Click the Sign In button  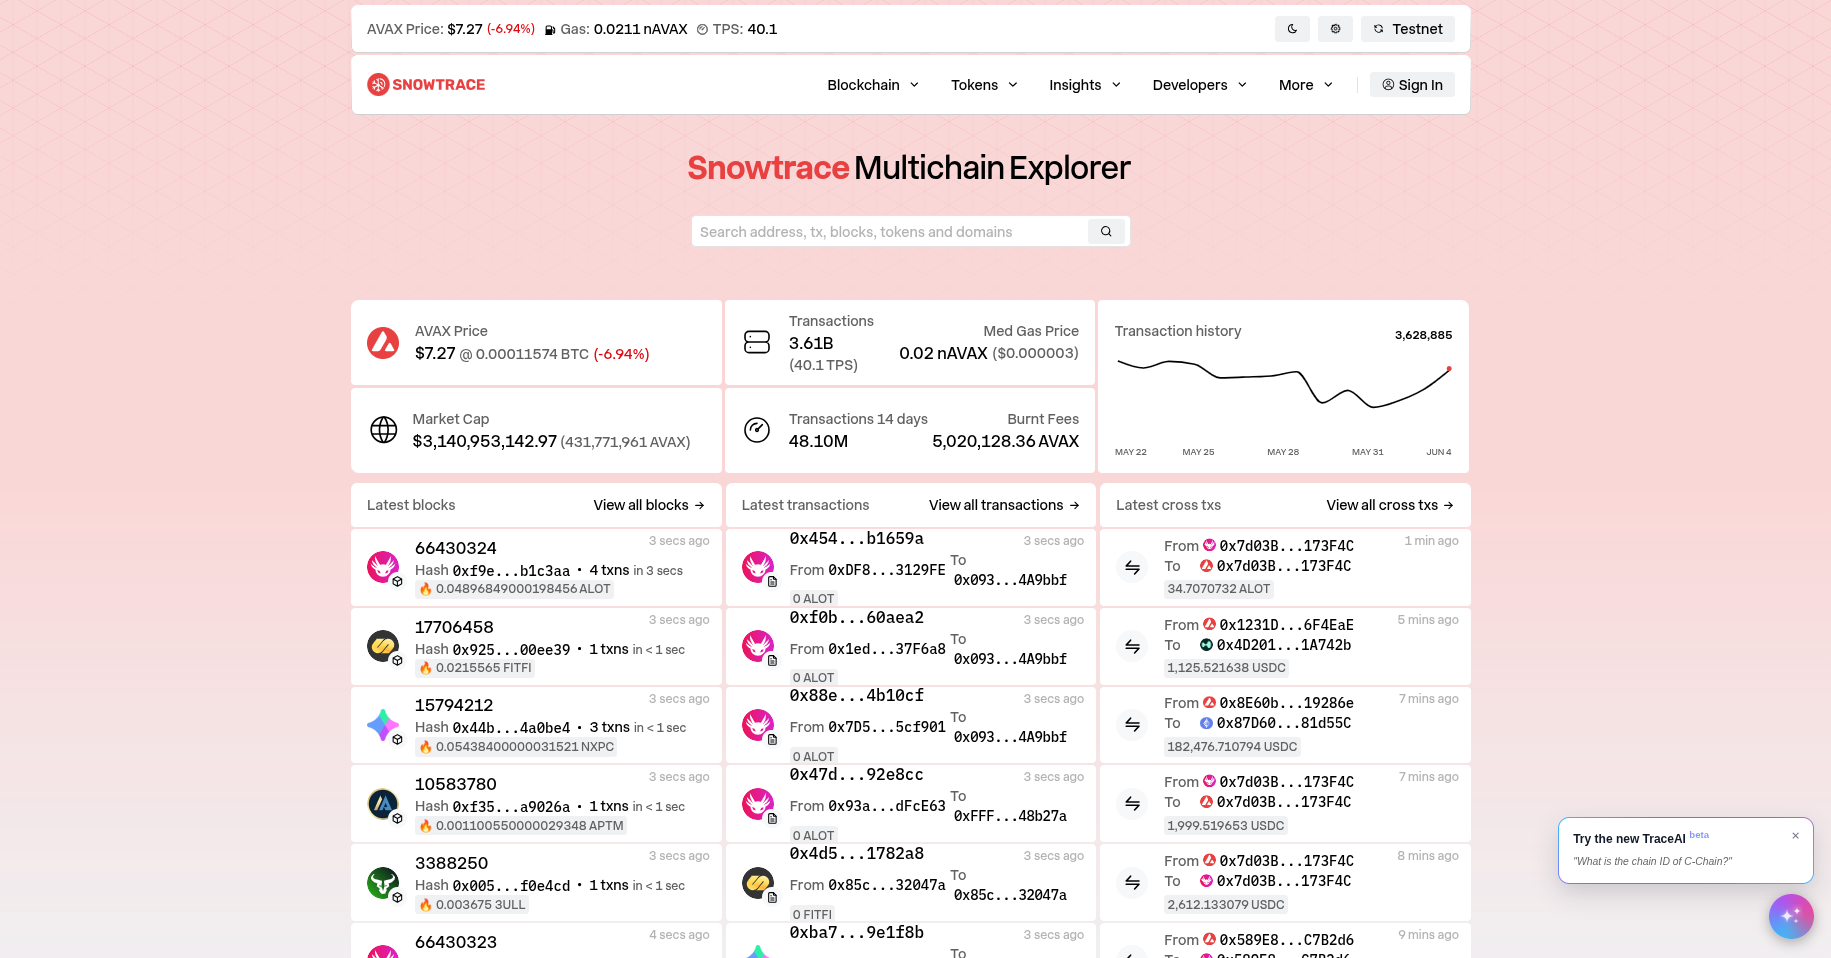[x=1412, y=85]
